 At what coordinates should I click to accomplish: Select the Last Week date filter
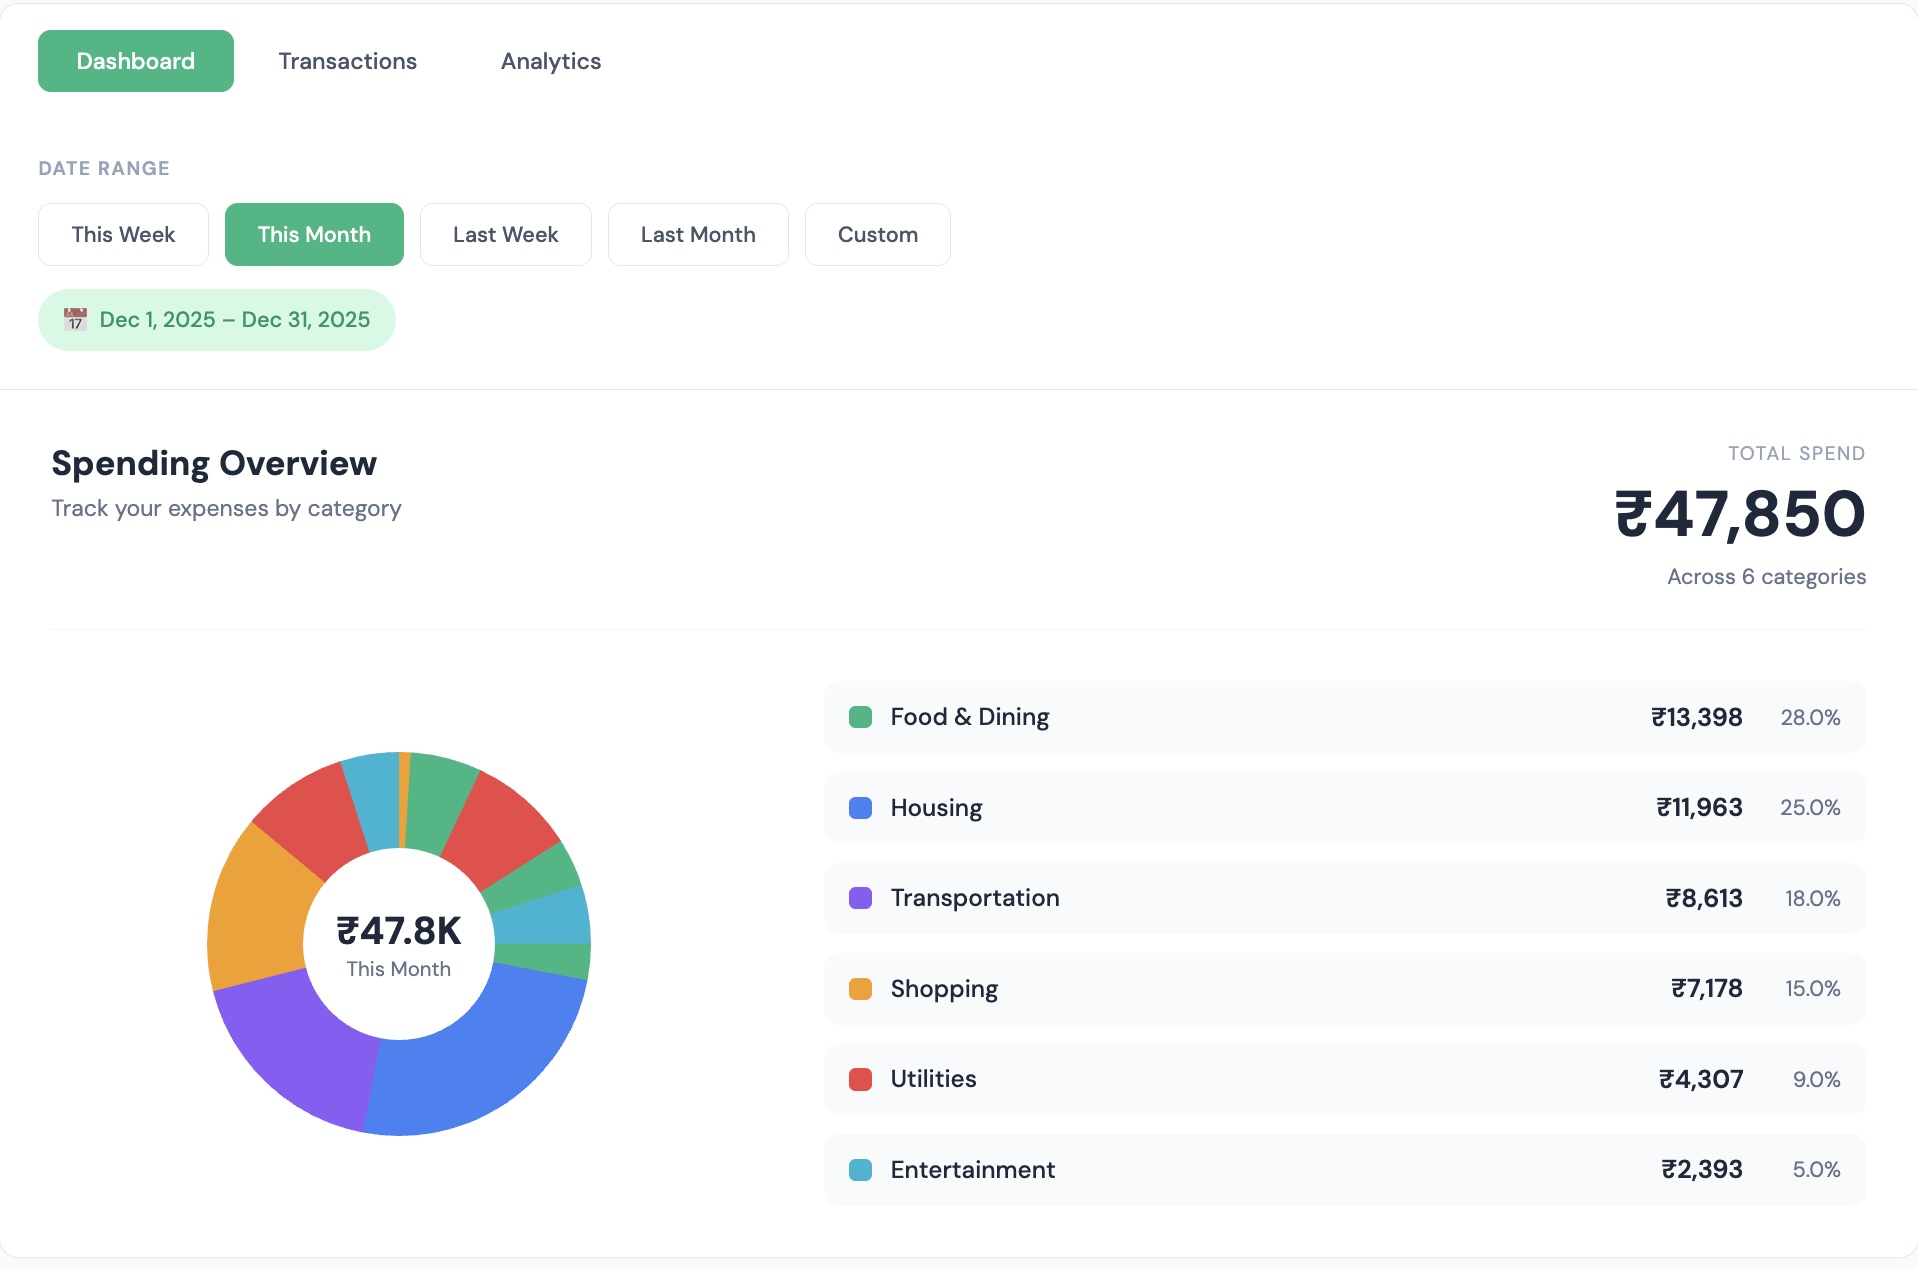(505, 234)
